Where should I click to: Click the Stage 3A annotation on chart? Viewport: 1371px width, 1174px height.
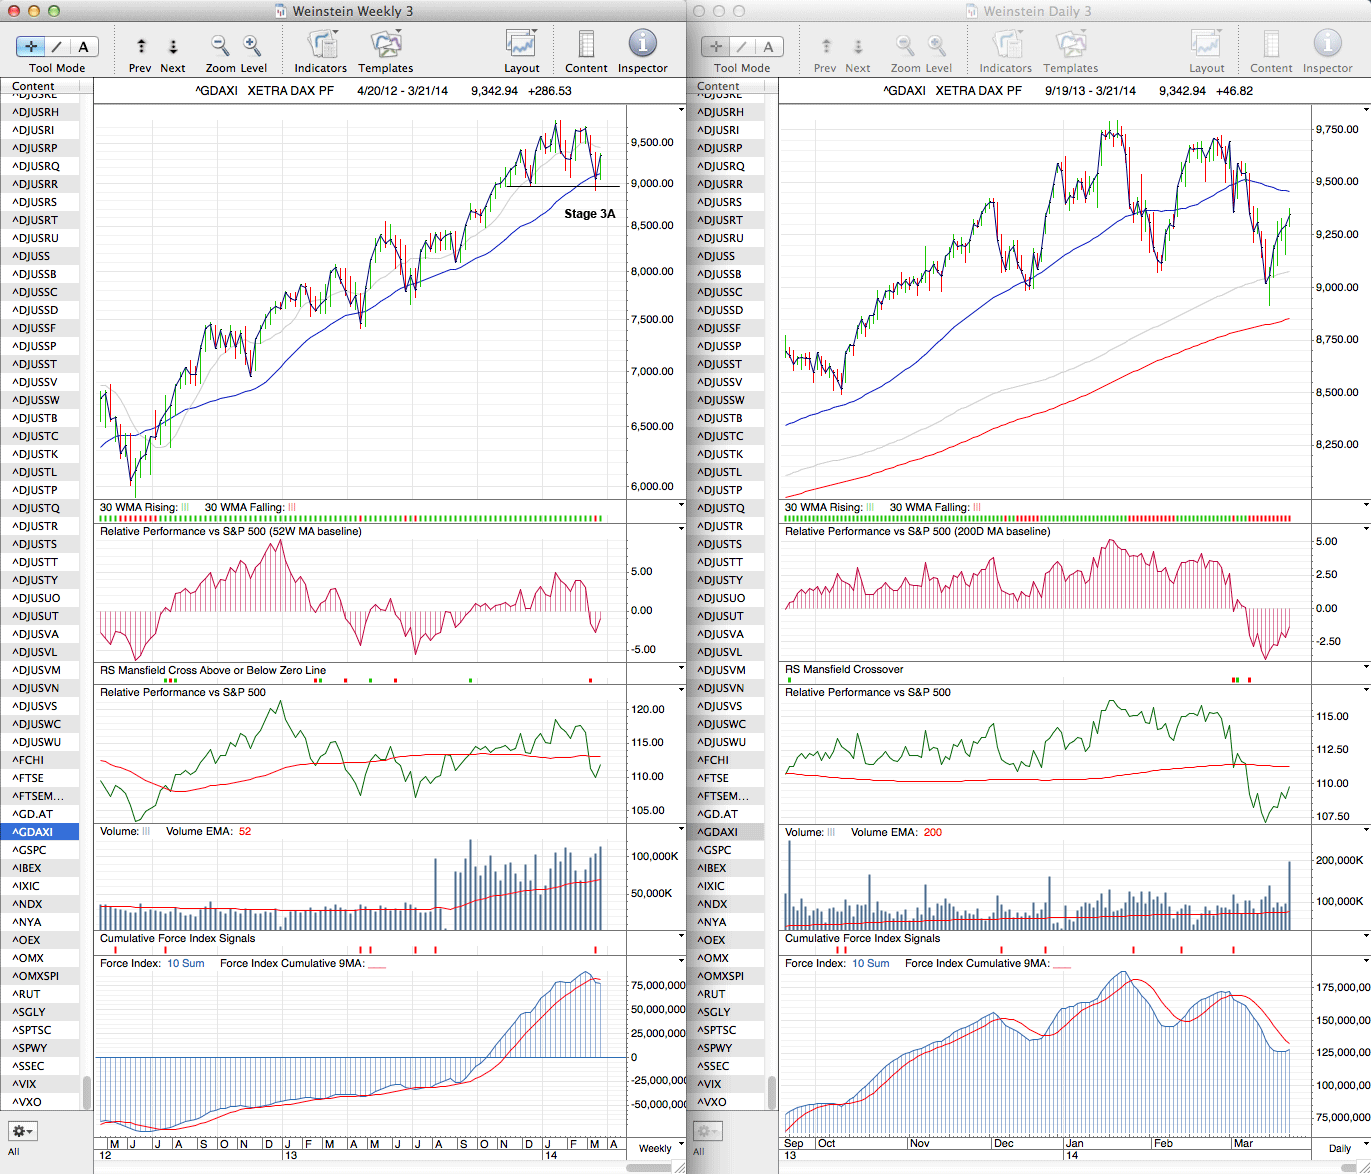pyautogui.click(x=589, y=214)
